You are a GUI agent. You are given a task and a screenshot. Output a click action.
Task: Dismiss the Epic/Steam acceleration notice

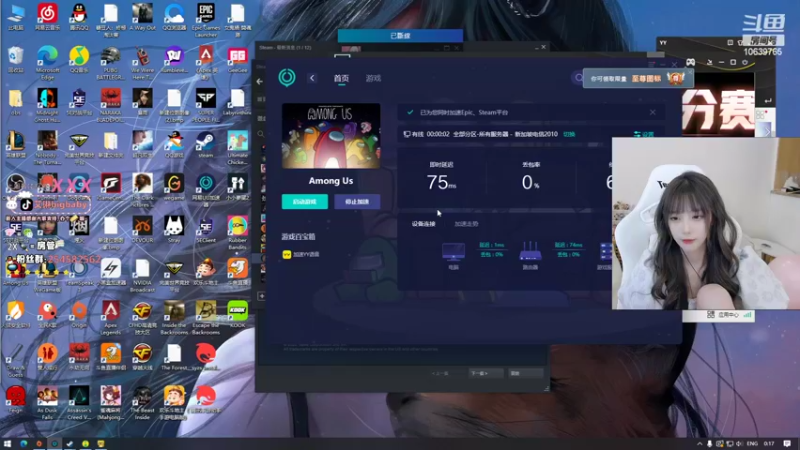click(653, 112)
